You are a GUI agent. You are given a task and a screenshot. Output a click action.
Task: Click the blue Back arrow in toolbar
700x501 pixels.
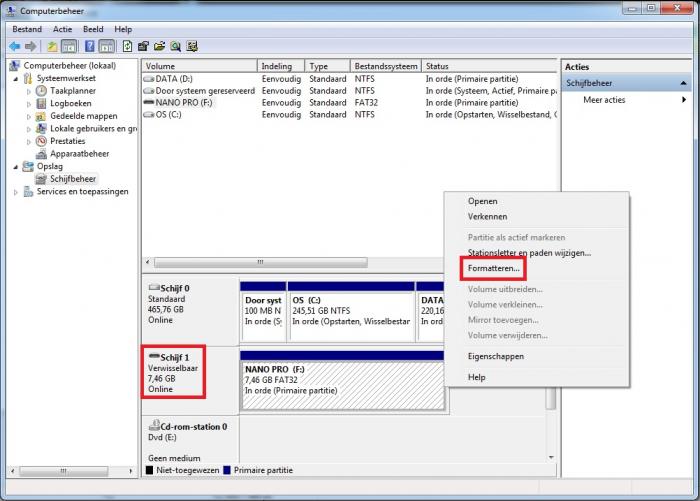14,46
